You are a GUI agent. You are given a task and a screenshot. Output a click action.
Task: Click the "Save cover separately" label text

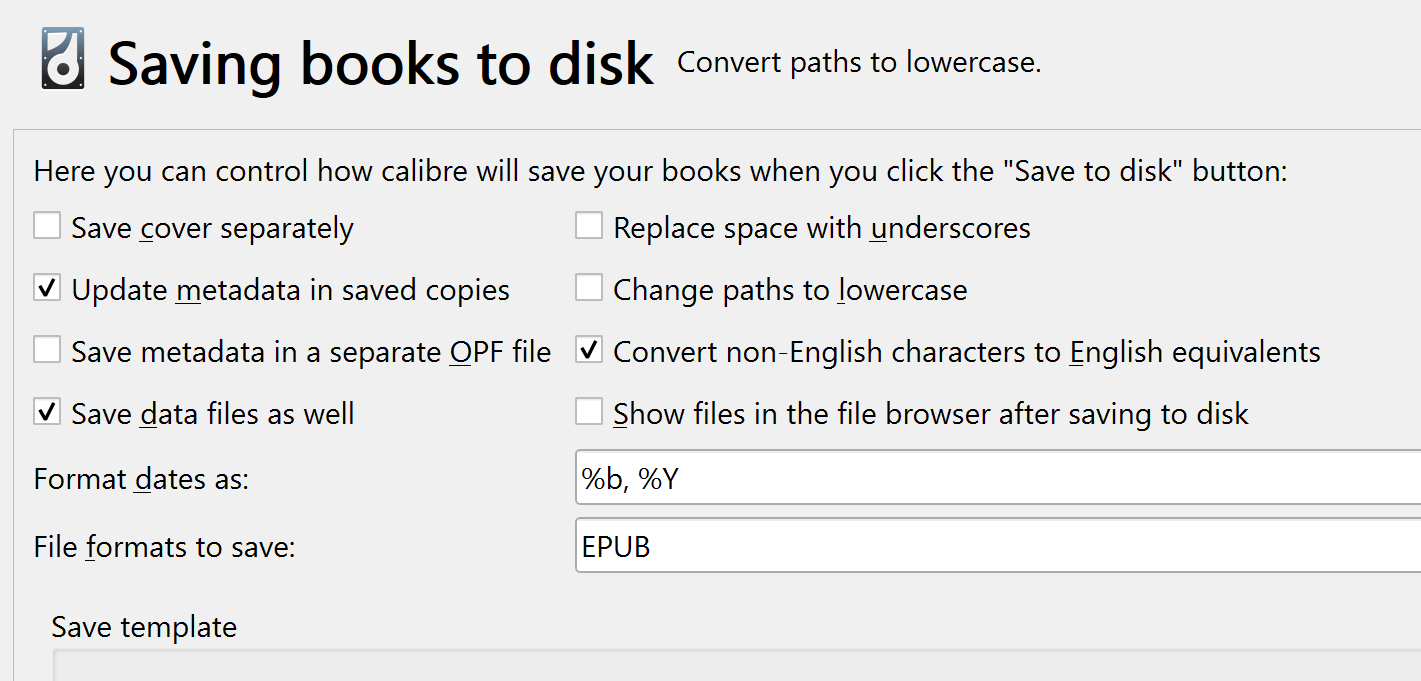pyautogui.click(x=212, y=228)
